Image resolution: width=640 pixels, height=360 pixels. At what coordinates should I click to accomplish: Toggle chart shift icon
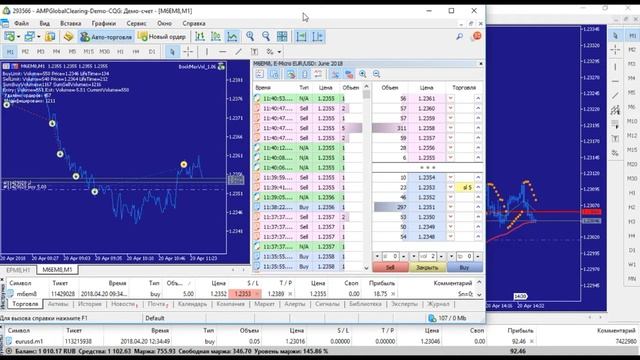point(318,37)
